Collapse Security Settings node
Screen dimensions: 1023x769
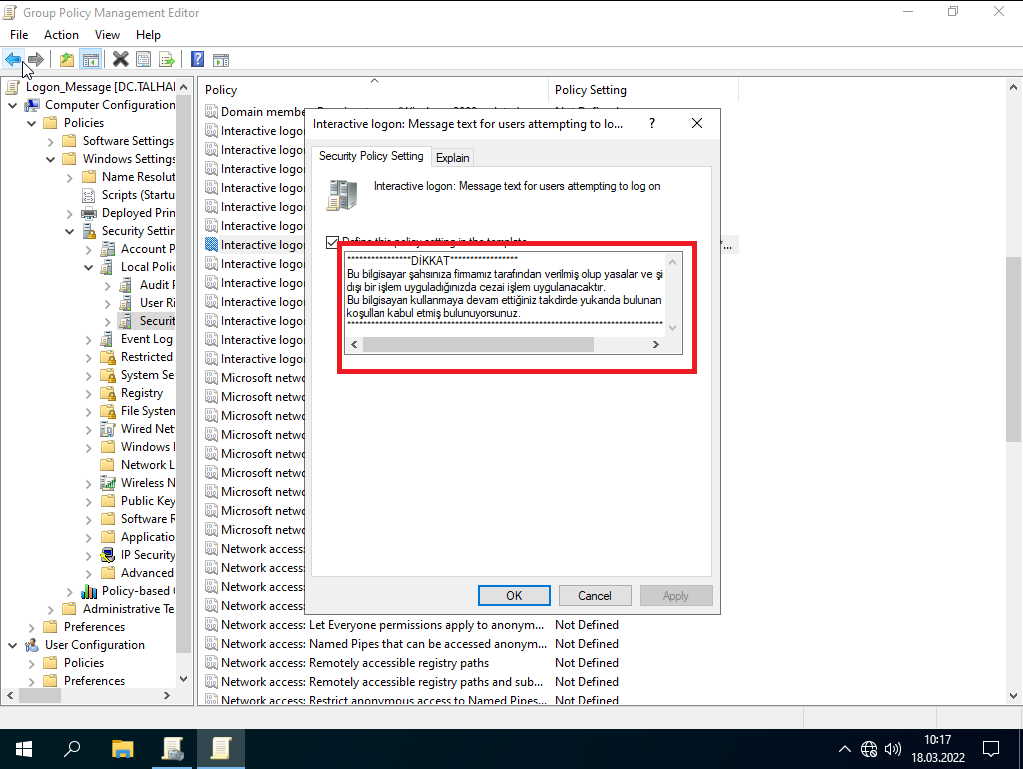click(70, 231)
